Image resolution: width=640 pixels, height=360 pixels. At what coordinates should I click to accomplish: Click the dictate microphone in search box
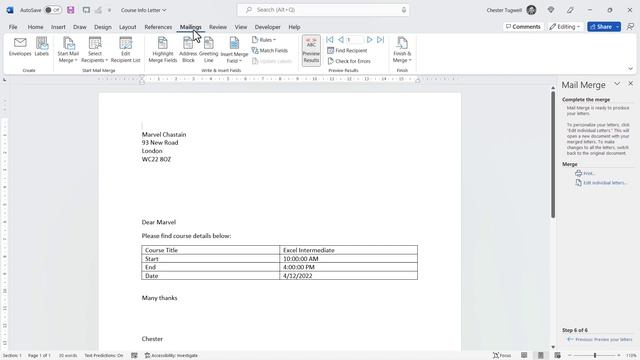tap(404, 10)
